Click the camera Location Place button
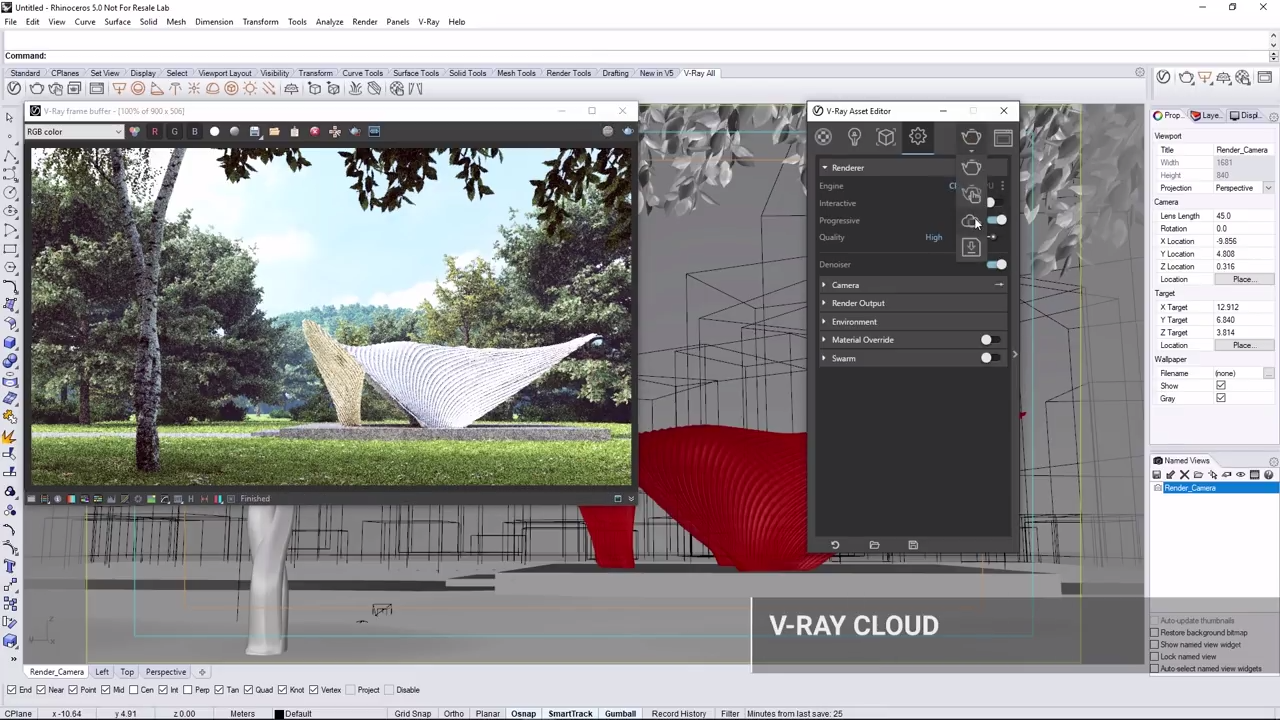The width and height of the screenshot is (1280, 720). point(1243,280)
